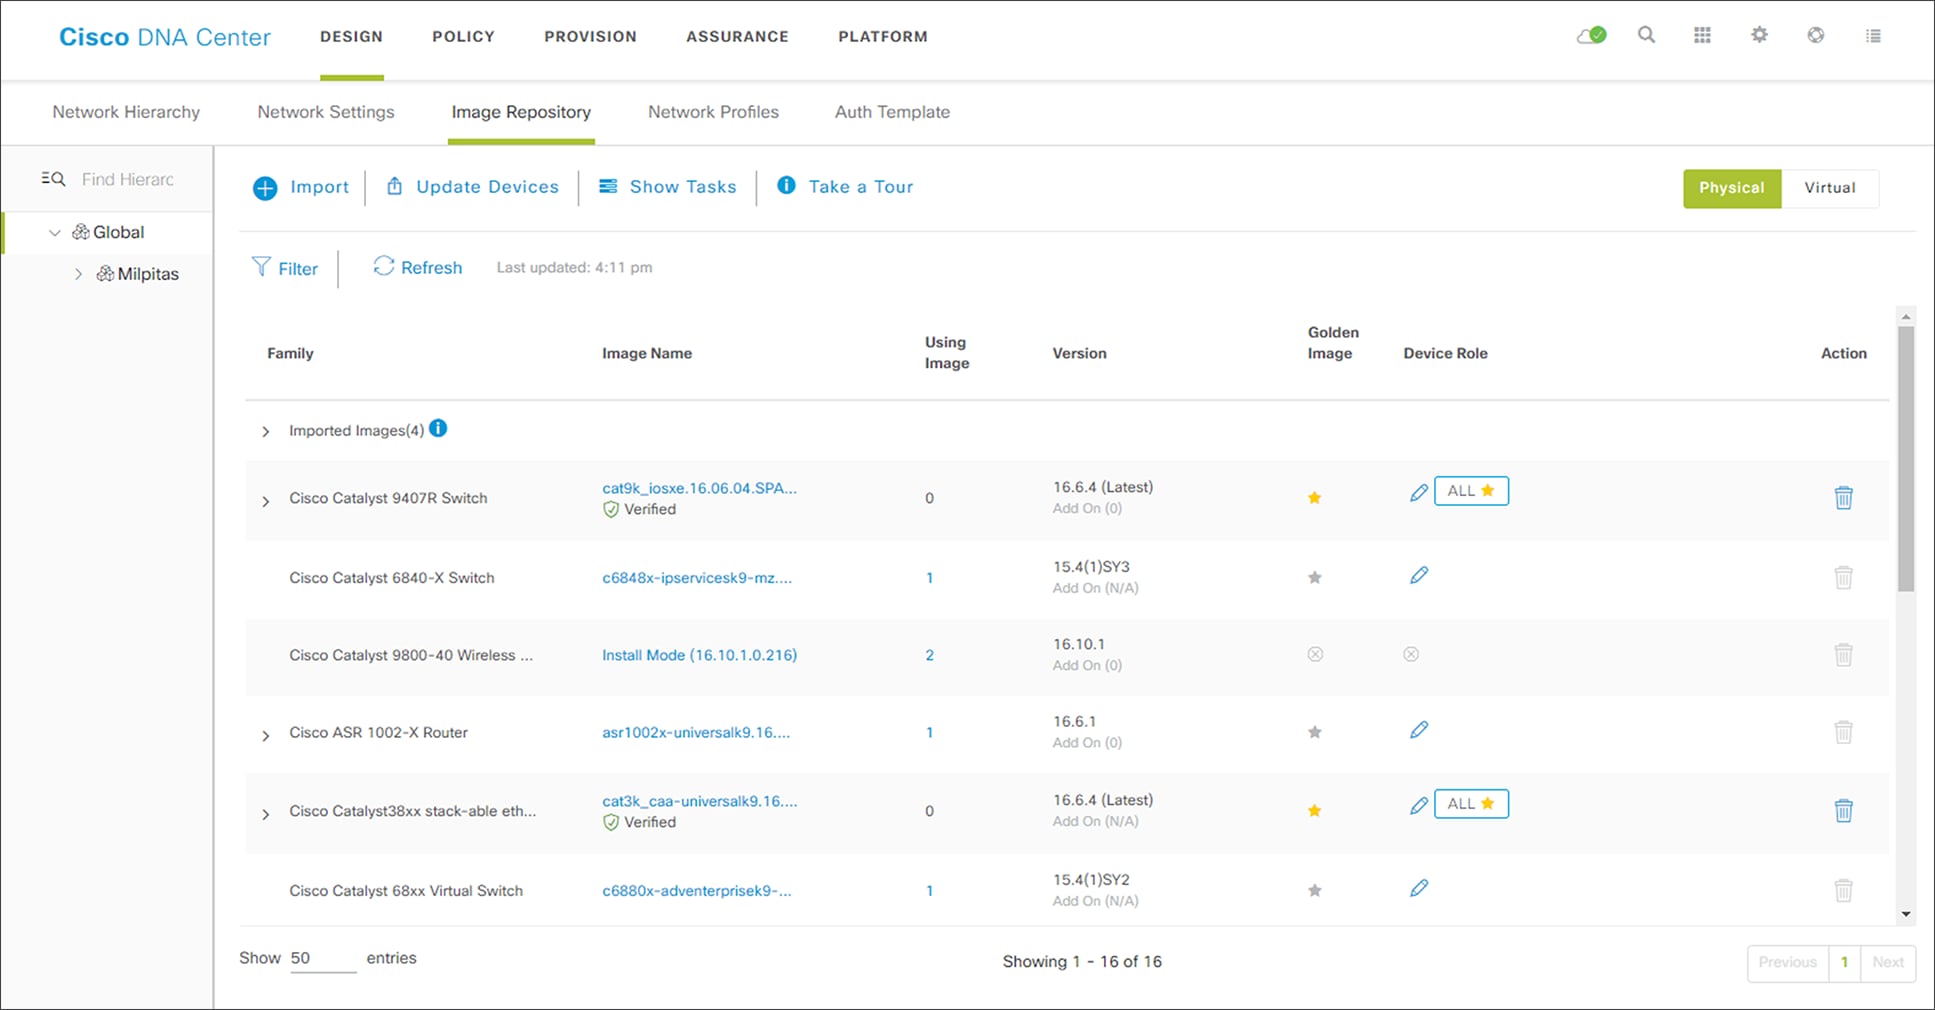The width and height of the screenshot is (1935, 1010).
Task: Open the cat9k_iosxe.16.06.04.SPA image link
Action: coord(699,488)
